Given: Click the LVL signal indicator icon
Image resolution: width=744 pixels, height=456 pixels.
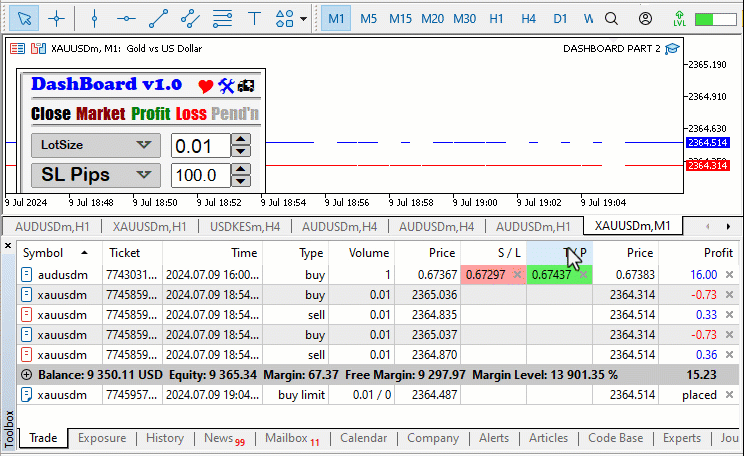Looking at the screenshot, I should (679, 19).
